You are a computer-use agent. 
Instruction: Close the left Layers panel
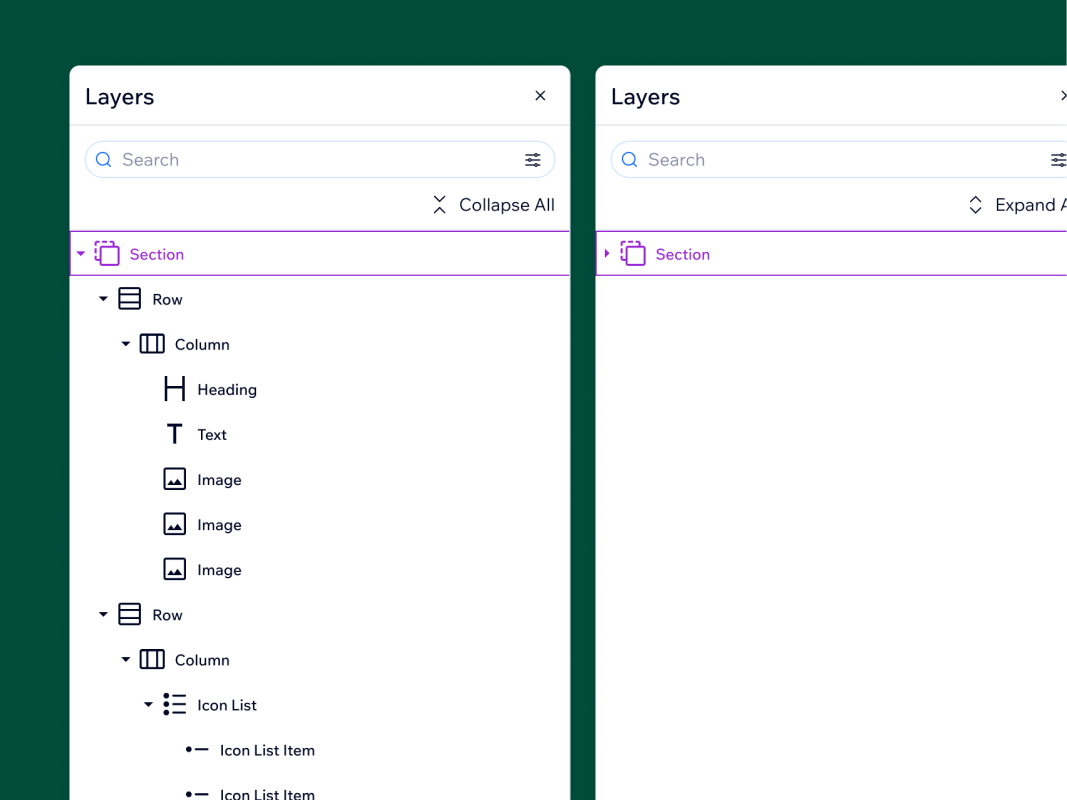[540, 96]
